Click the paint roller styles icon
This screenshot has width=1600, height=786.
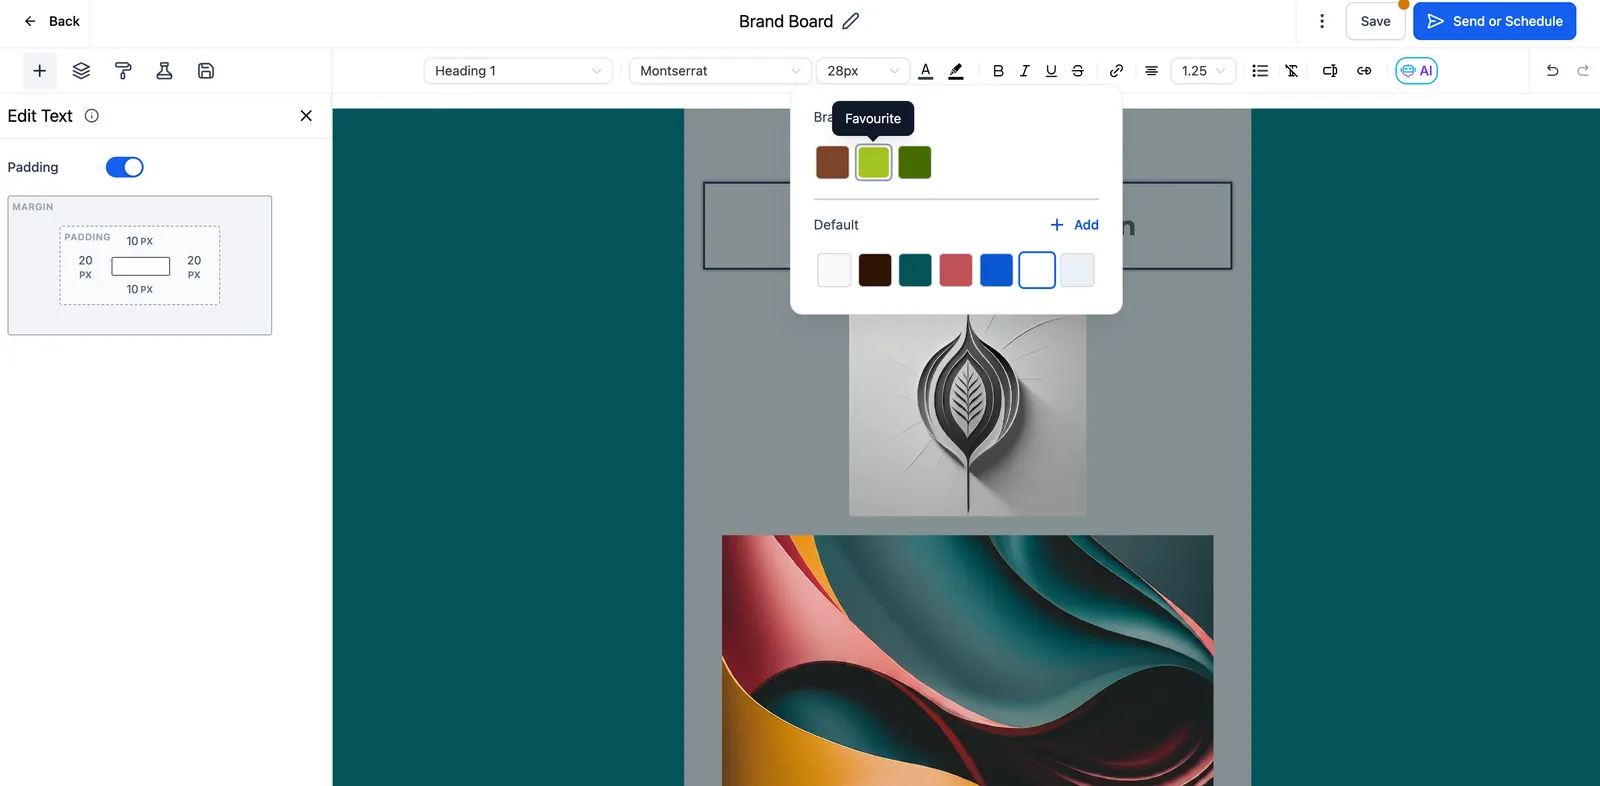[x=123, y=71]
